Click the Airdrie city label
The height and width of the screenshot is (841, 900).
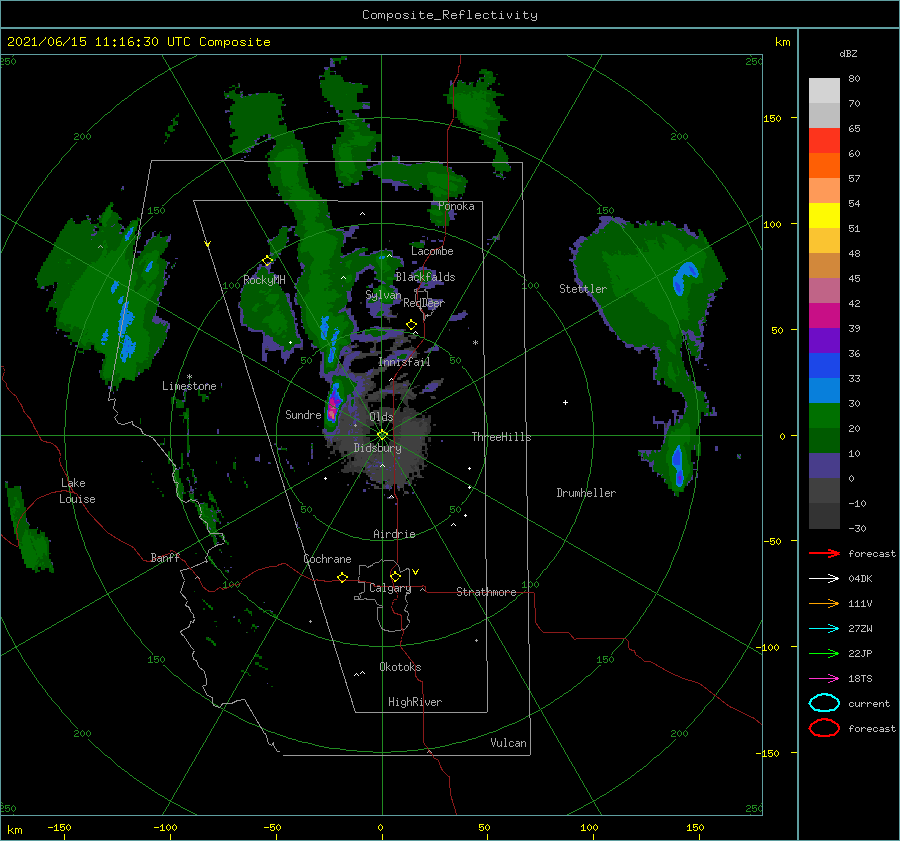(x=394, y=534)
